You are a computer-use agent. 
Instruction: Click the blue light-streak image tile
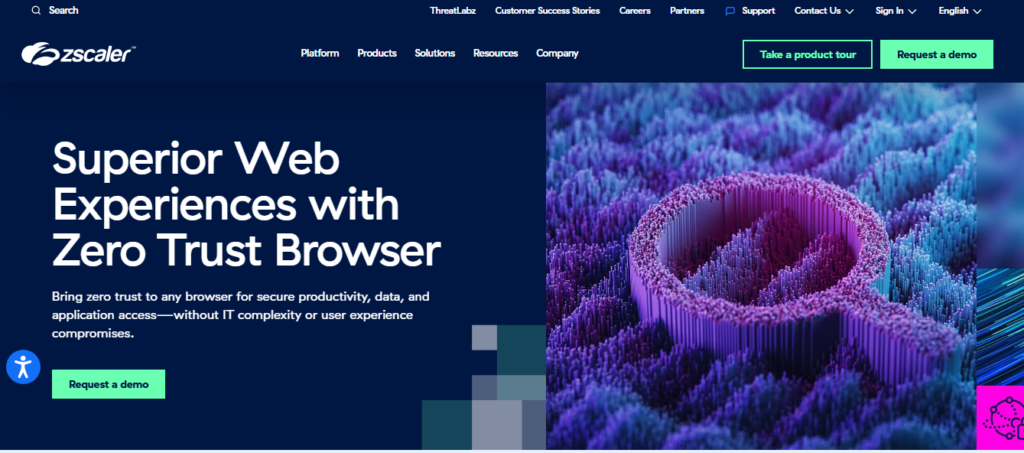click(1000, 326)
